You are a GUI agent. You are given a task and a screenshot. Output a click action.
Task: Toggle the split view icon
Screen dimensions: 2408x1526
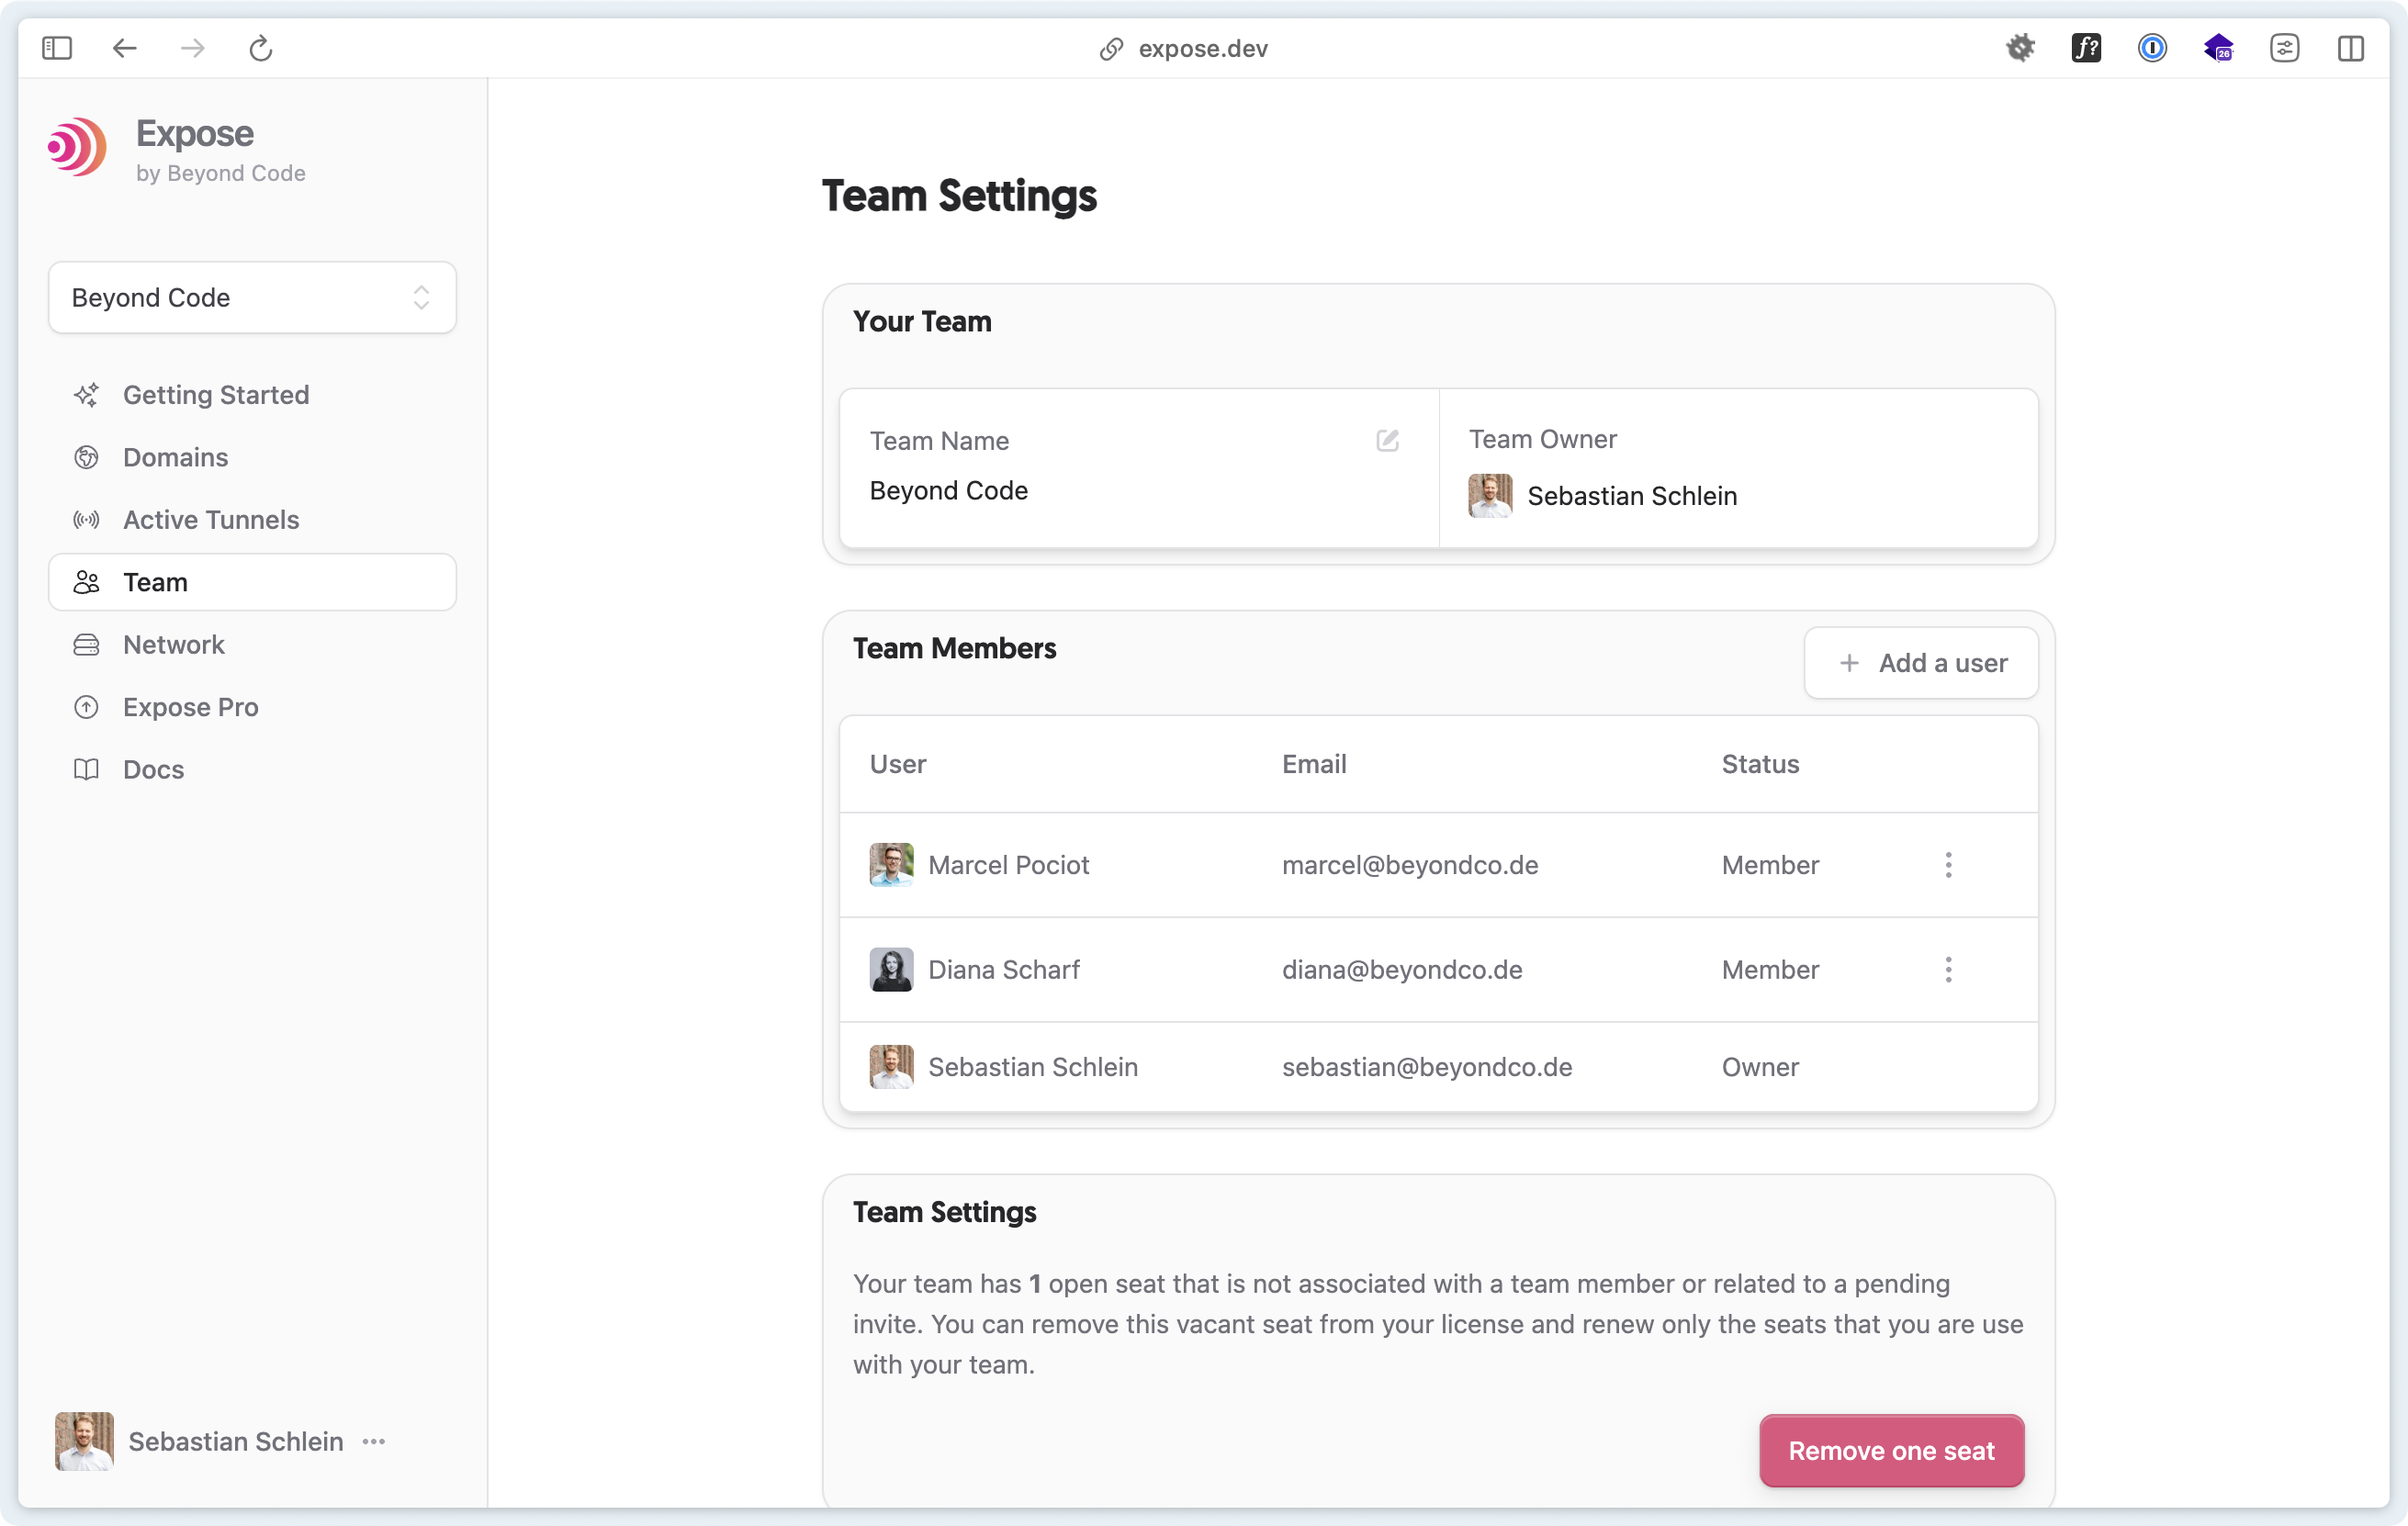click(2350, 48)
